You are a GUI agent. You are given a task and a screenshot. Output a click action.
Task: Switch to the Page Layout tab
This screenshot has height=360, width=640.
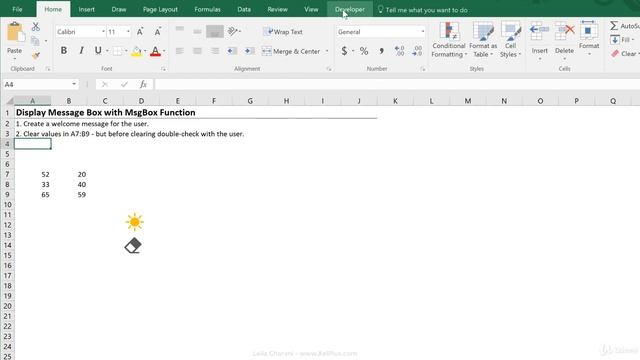coord(160,9)
